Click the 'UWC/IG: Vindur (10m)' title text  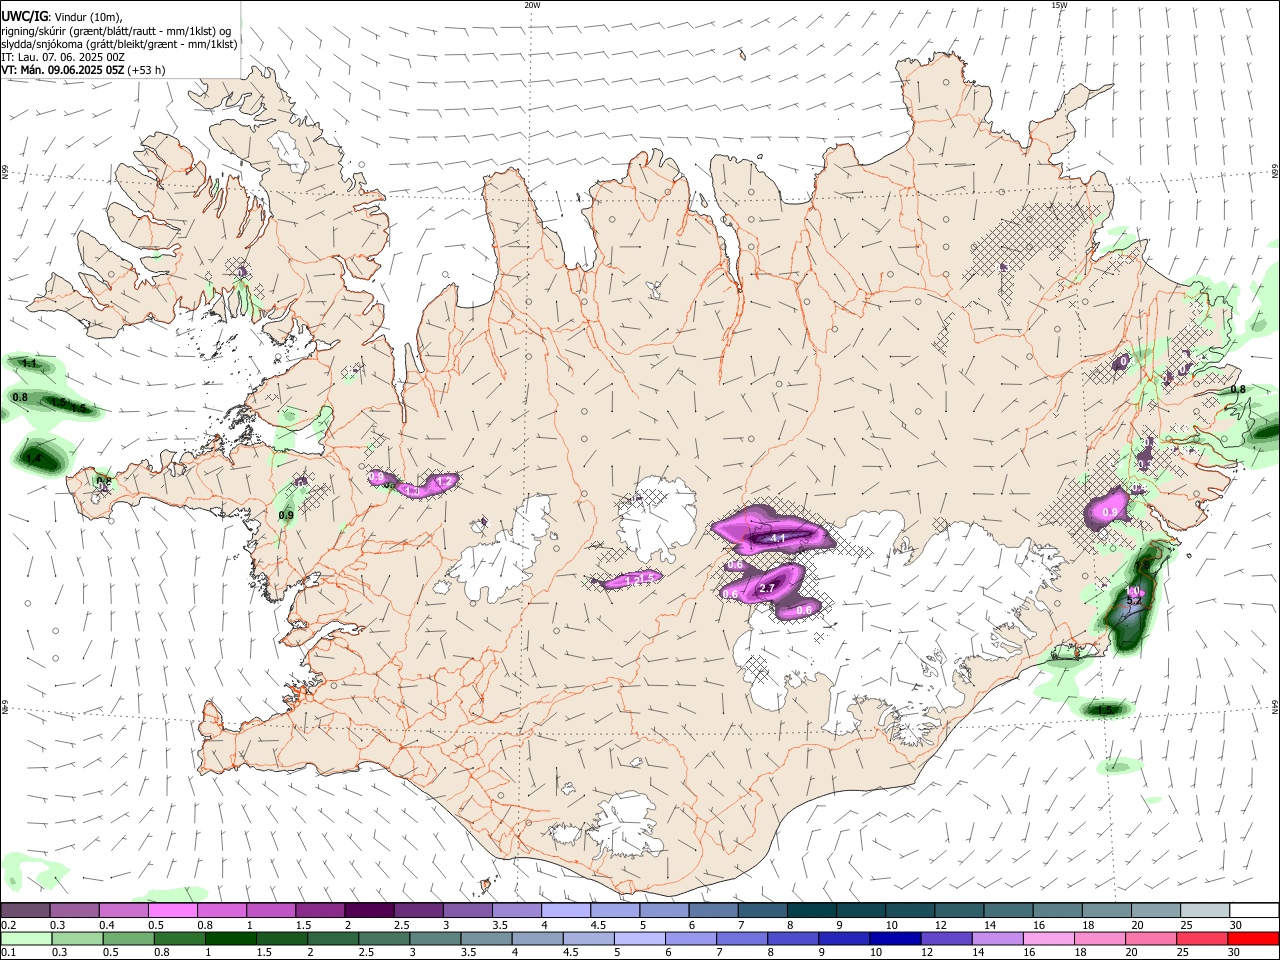pyautogui.click(x=62, y=17)
